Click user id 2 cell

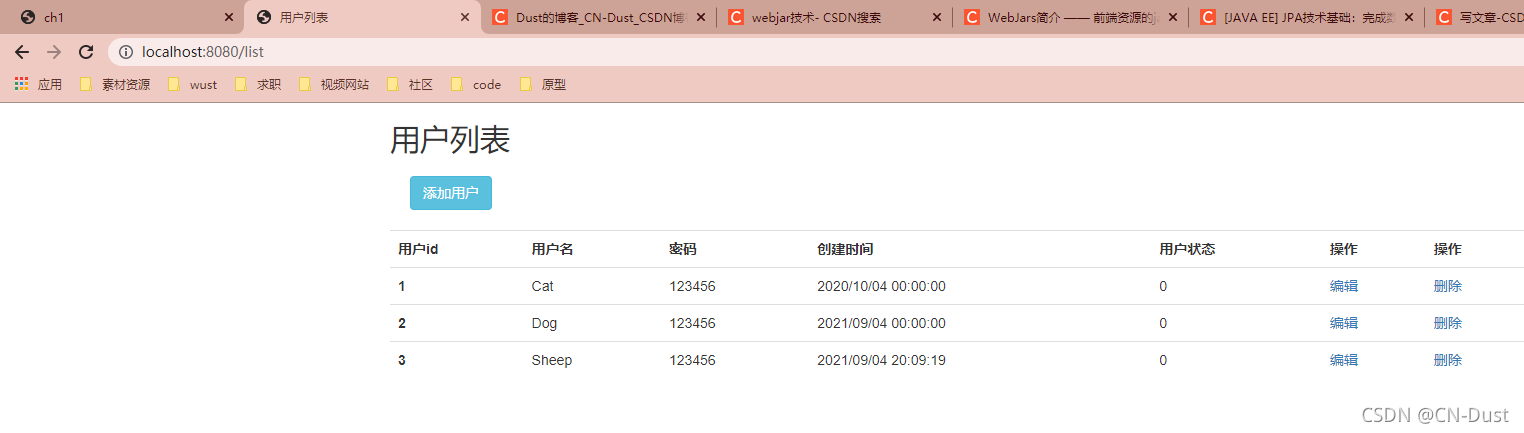click(402, 323)
